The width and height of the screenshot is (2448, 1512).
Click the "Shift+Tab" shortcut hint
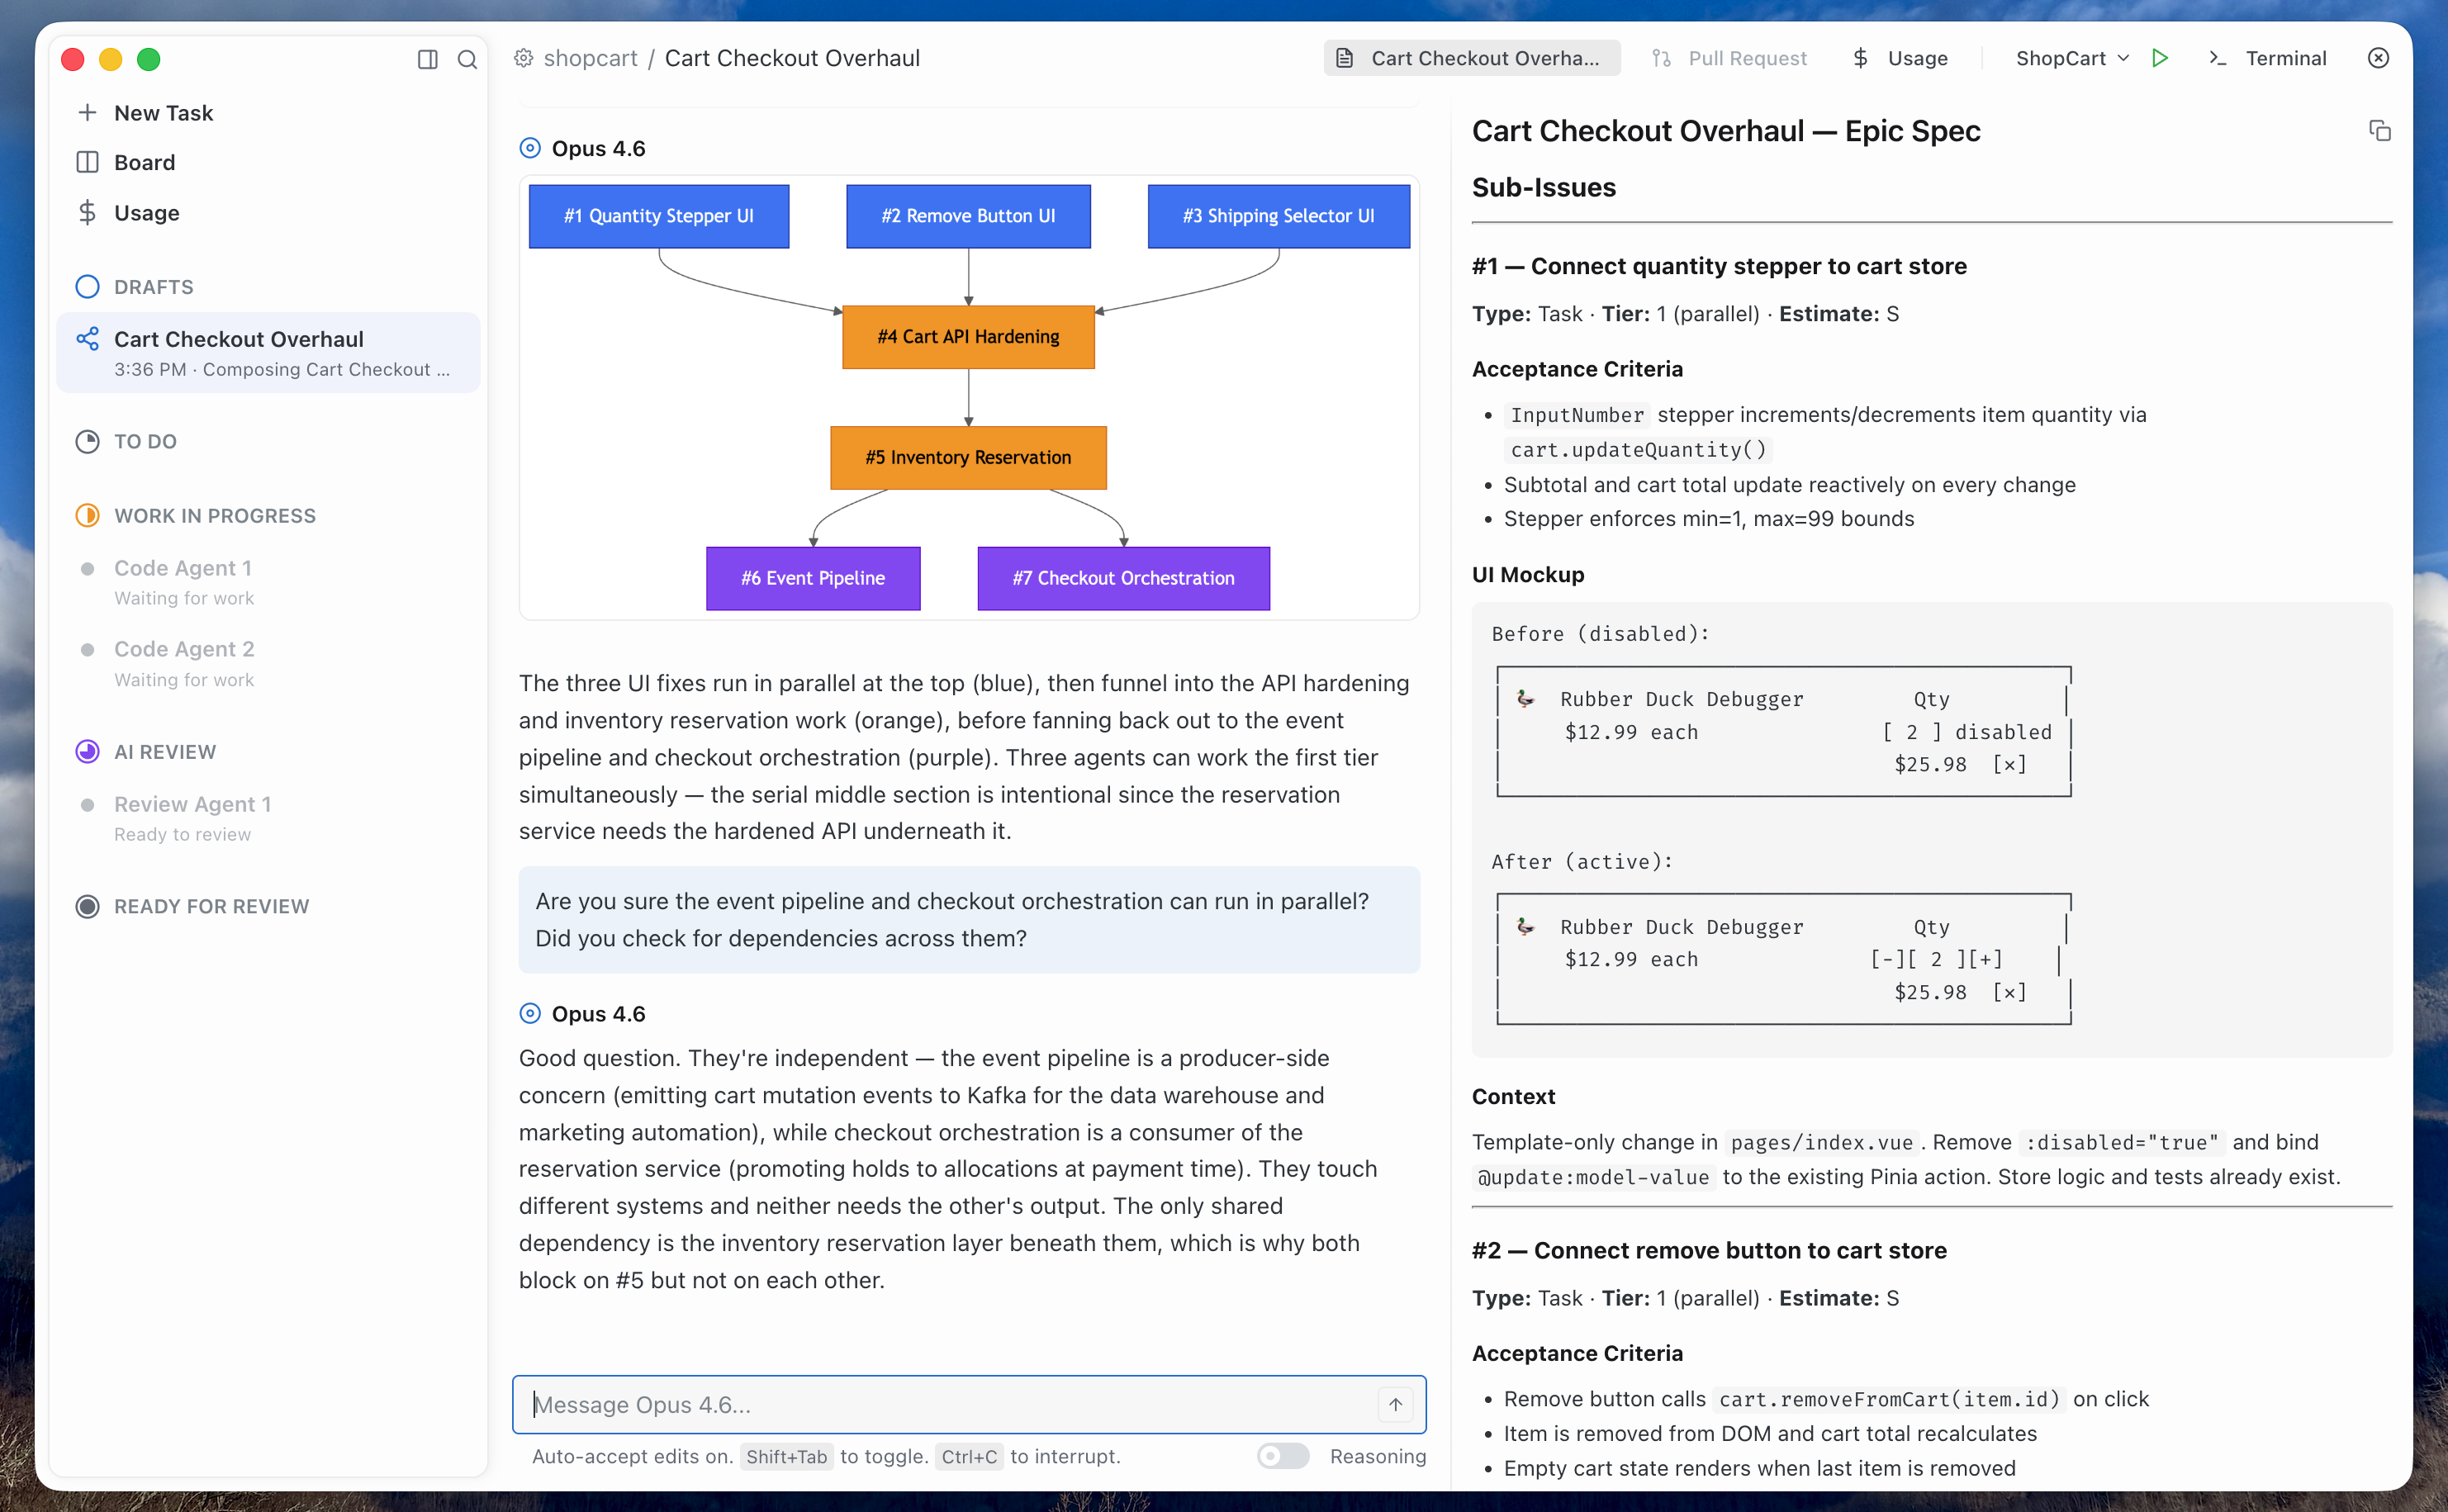pos(787,1456)
